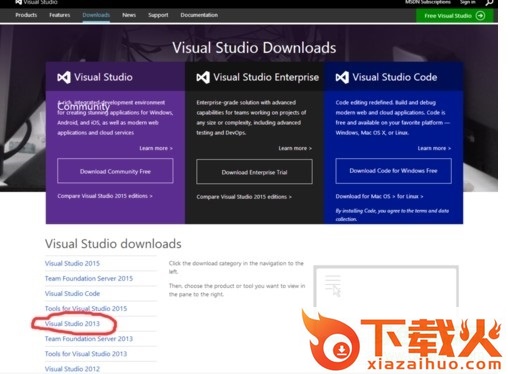Click the 'Visual Studio Downloads' page heading

(254, 48)
